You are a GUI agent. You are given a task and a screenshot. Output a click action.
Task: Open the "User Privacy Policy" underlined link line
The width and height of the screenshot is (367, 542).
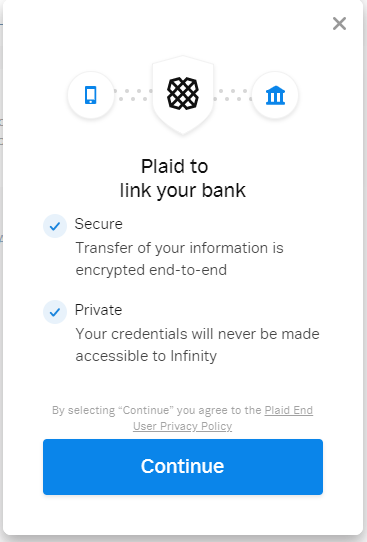(x=182, y=426)
